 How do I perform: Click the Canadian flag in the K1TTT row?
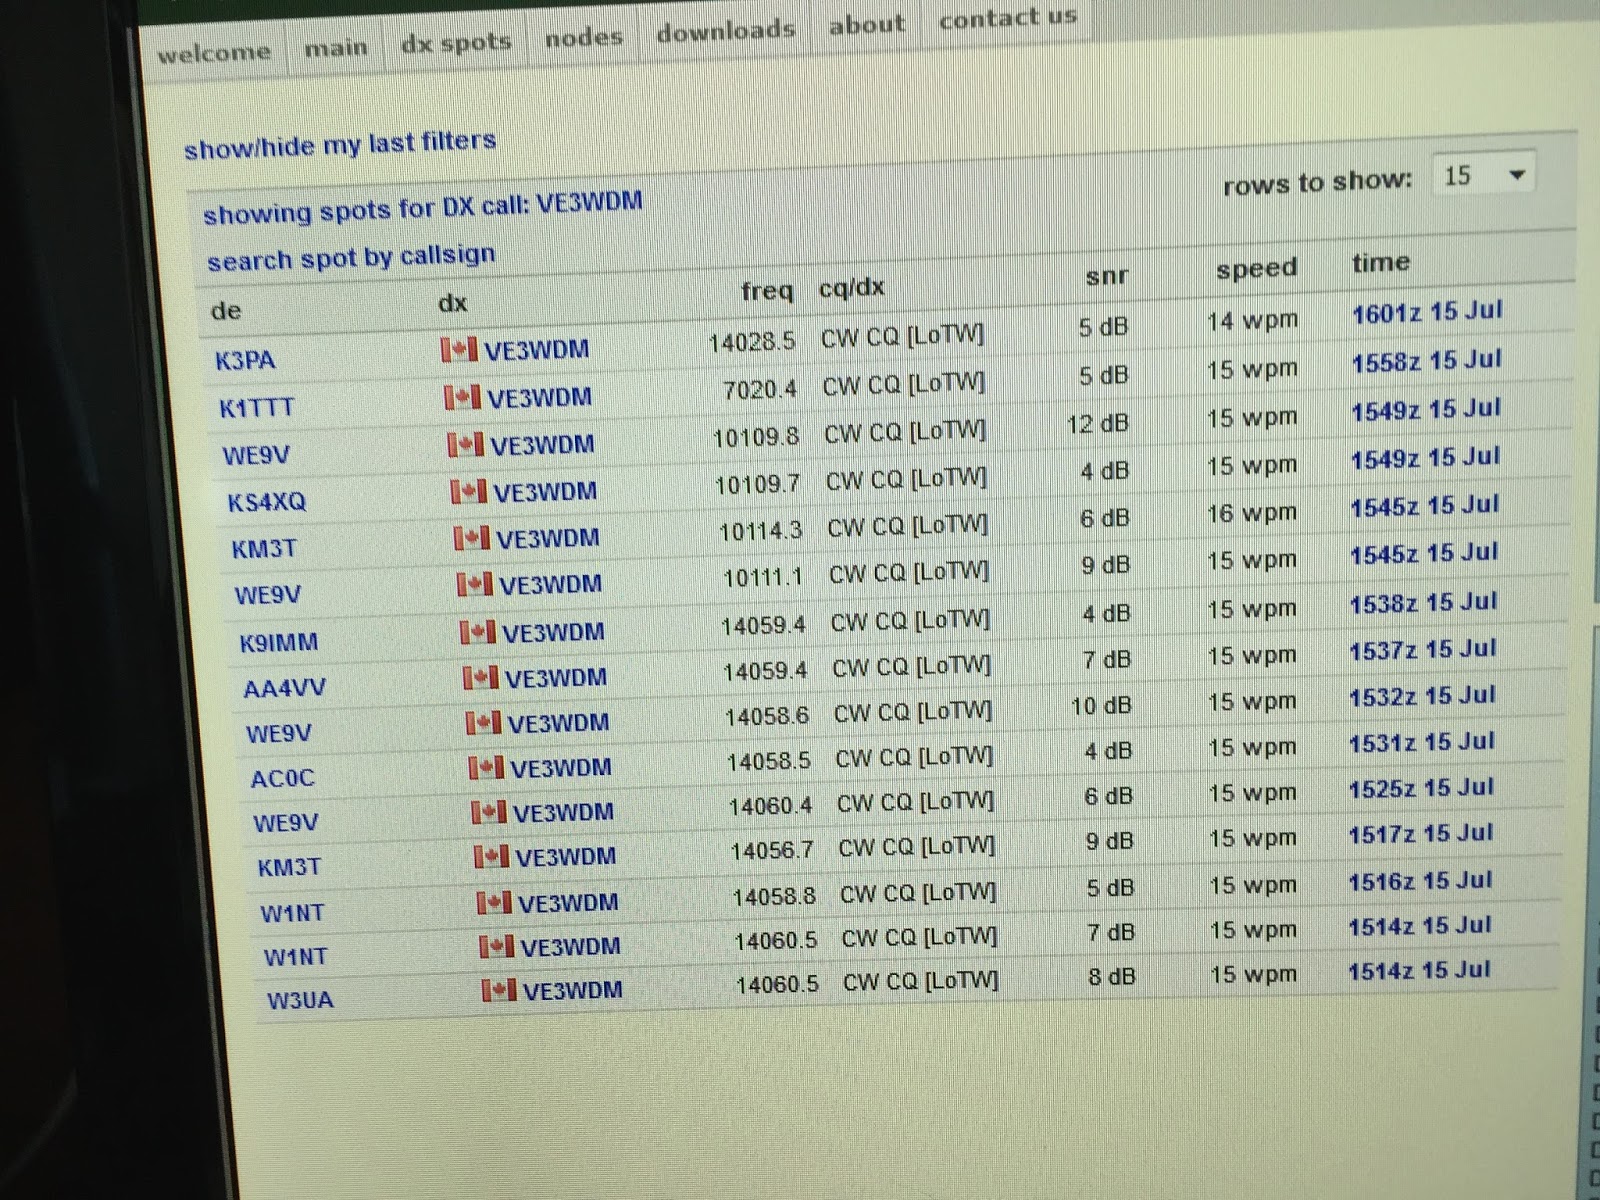tap(462, 397)
